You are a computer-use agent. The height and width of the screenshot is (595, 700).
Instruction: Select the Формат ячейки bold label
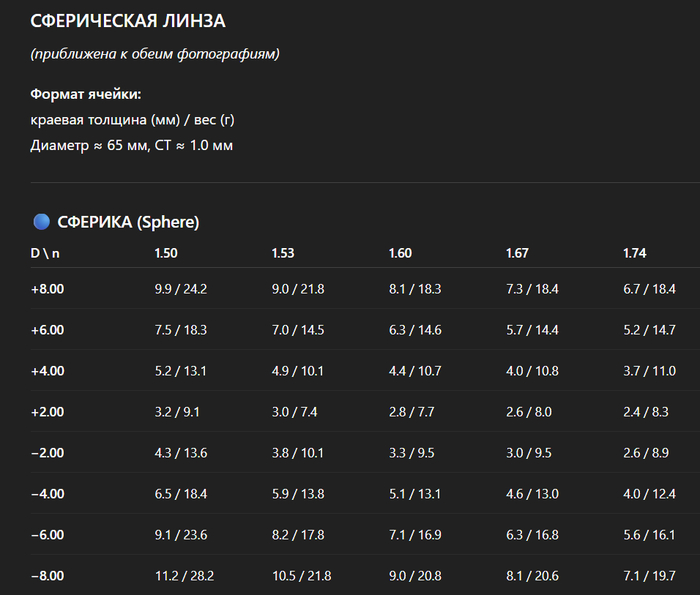(86, 94)
